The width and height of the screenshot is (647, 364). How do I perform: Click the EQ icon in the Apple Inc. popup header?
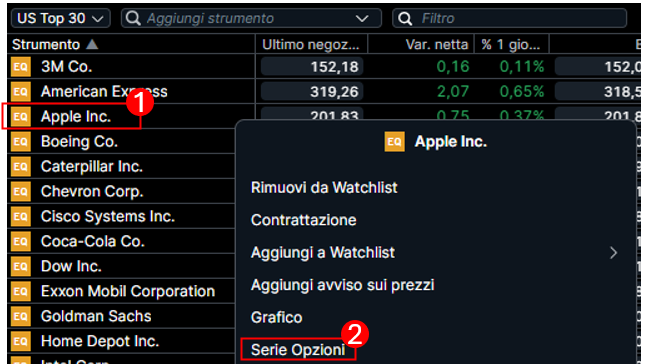tap(394, 142)
